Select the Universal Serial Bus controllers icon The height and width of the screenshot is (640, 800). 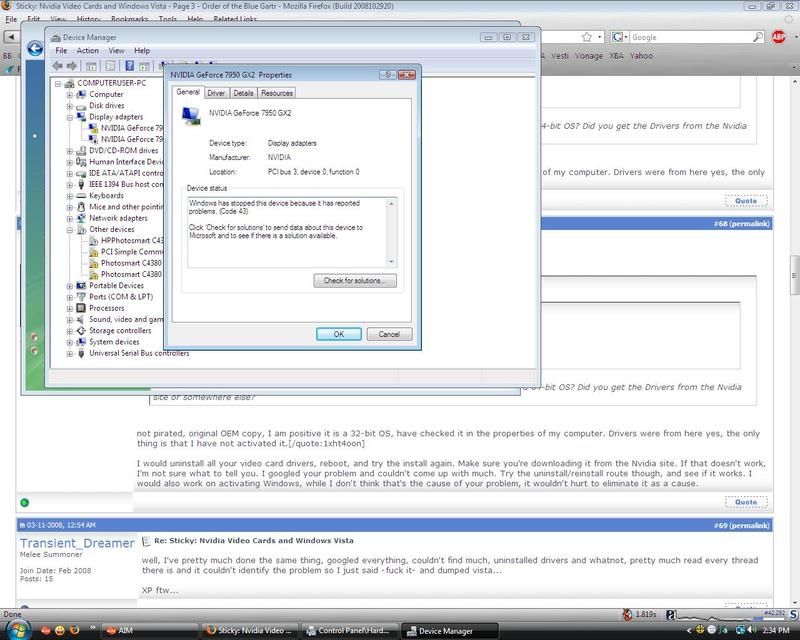(x=81, y=353)
